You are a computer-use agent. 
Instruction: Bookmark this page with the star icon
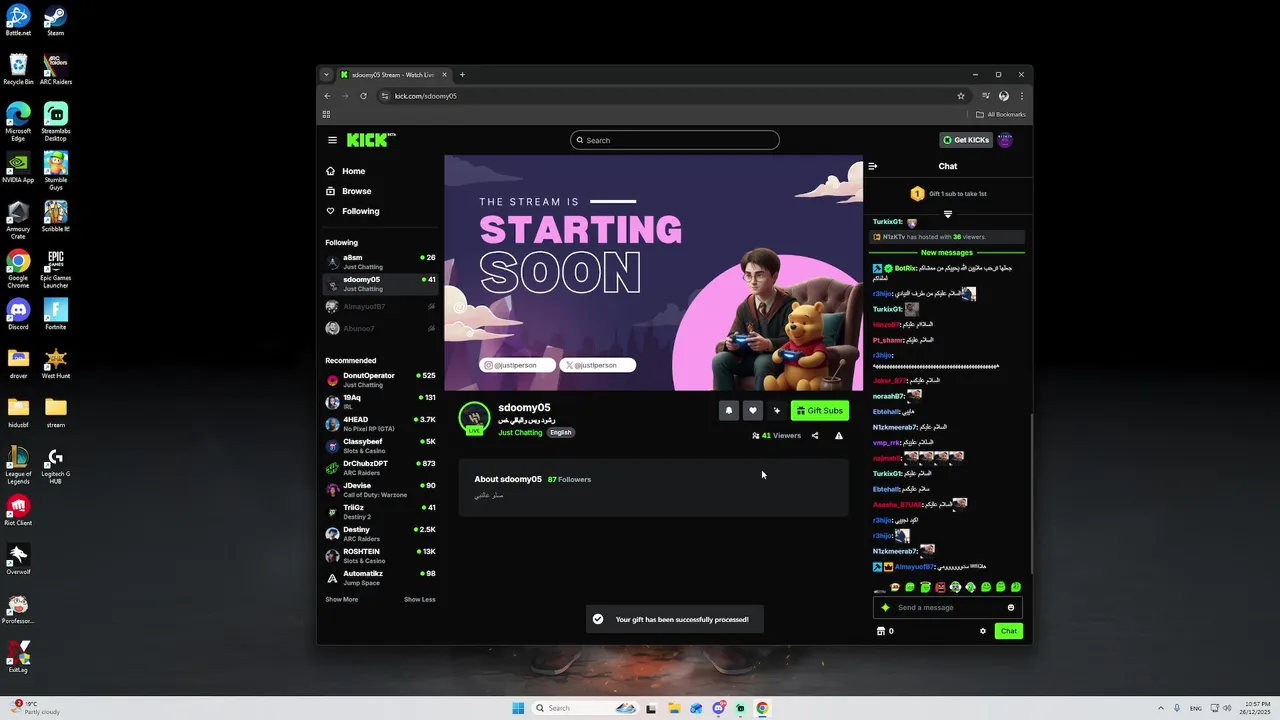pyautogui.click(x=961, y=96)
